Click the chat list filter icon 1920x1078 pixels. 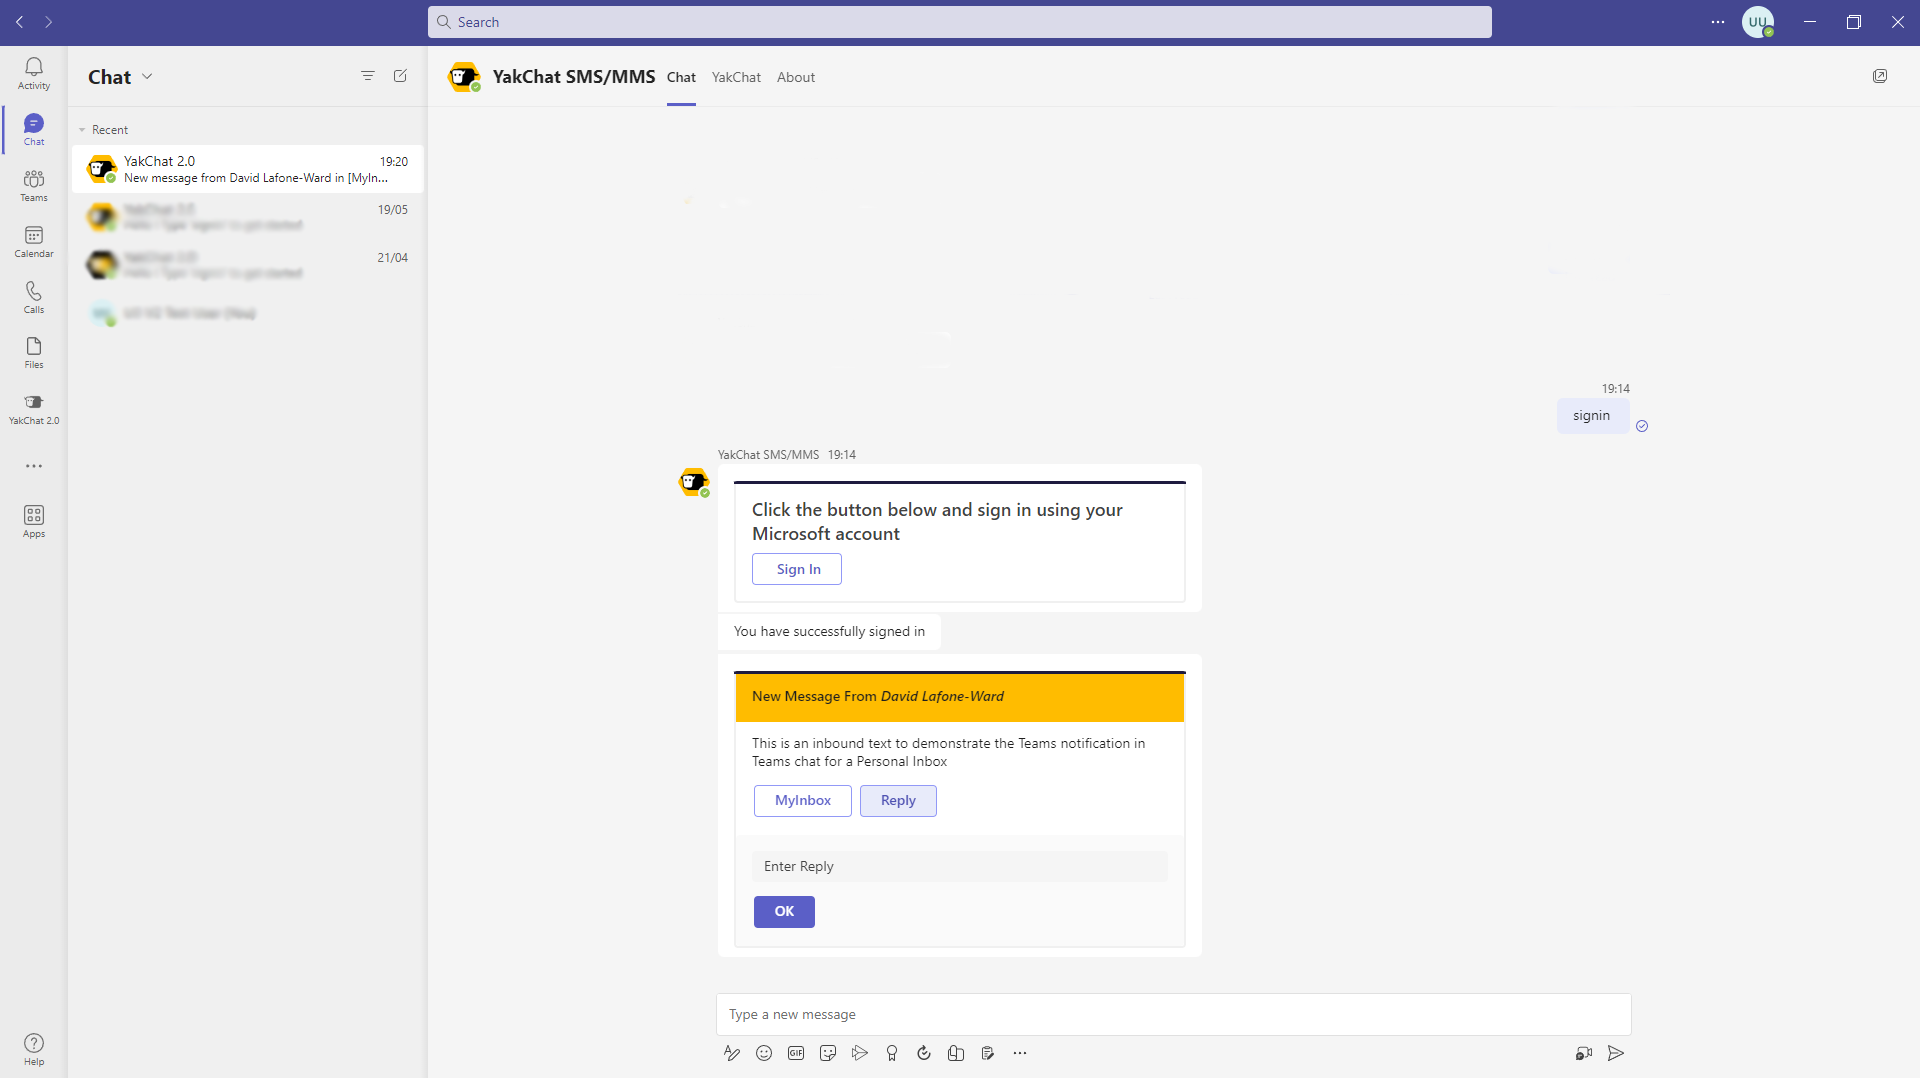point(368,76)
